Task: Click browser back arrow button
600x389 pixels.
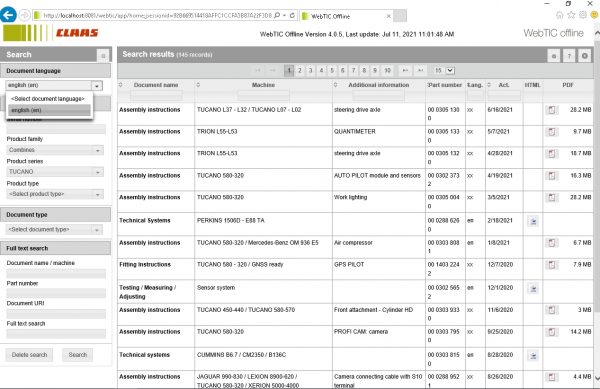Action: [8, 15]
